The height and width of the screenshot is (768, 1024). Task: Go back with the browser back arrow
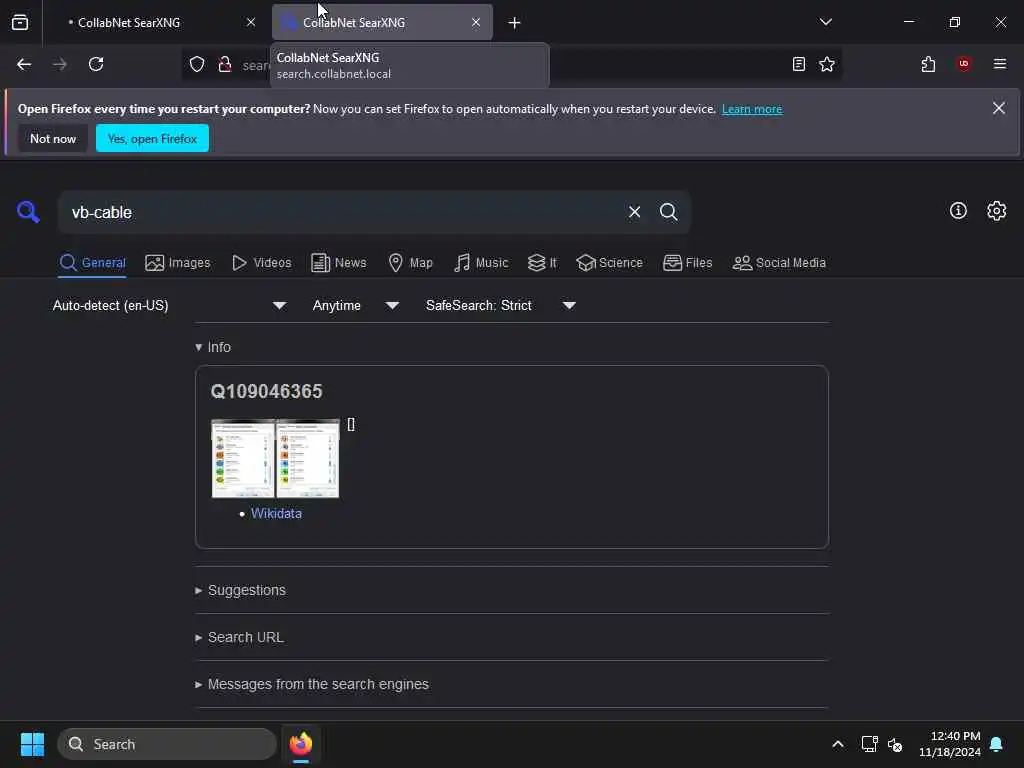pyautogui.click(x=24, y=64)
